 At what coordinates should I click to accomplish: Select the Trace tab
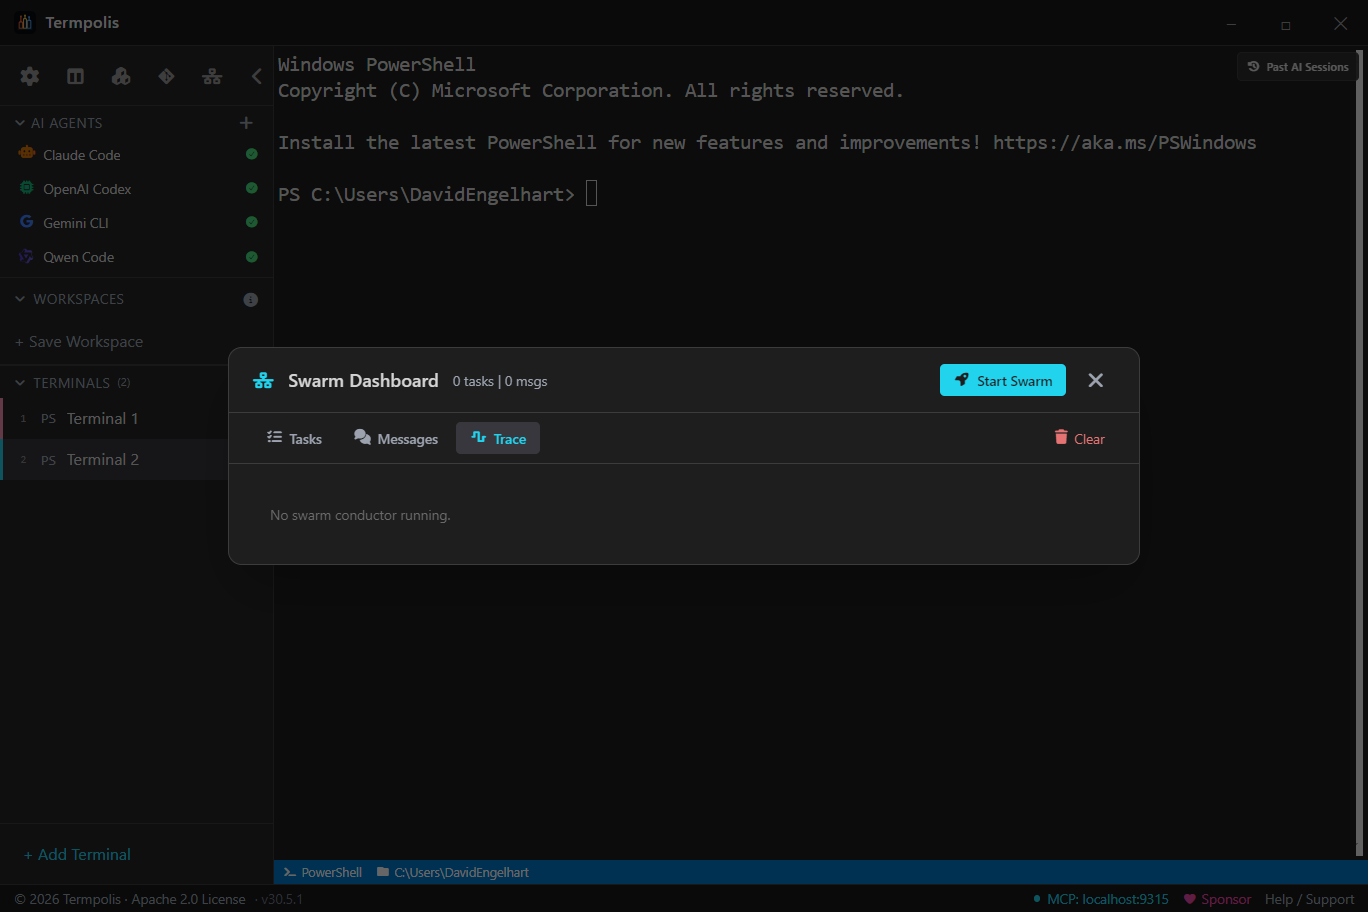tap(498, 438)
